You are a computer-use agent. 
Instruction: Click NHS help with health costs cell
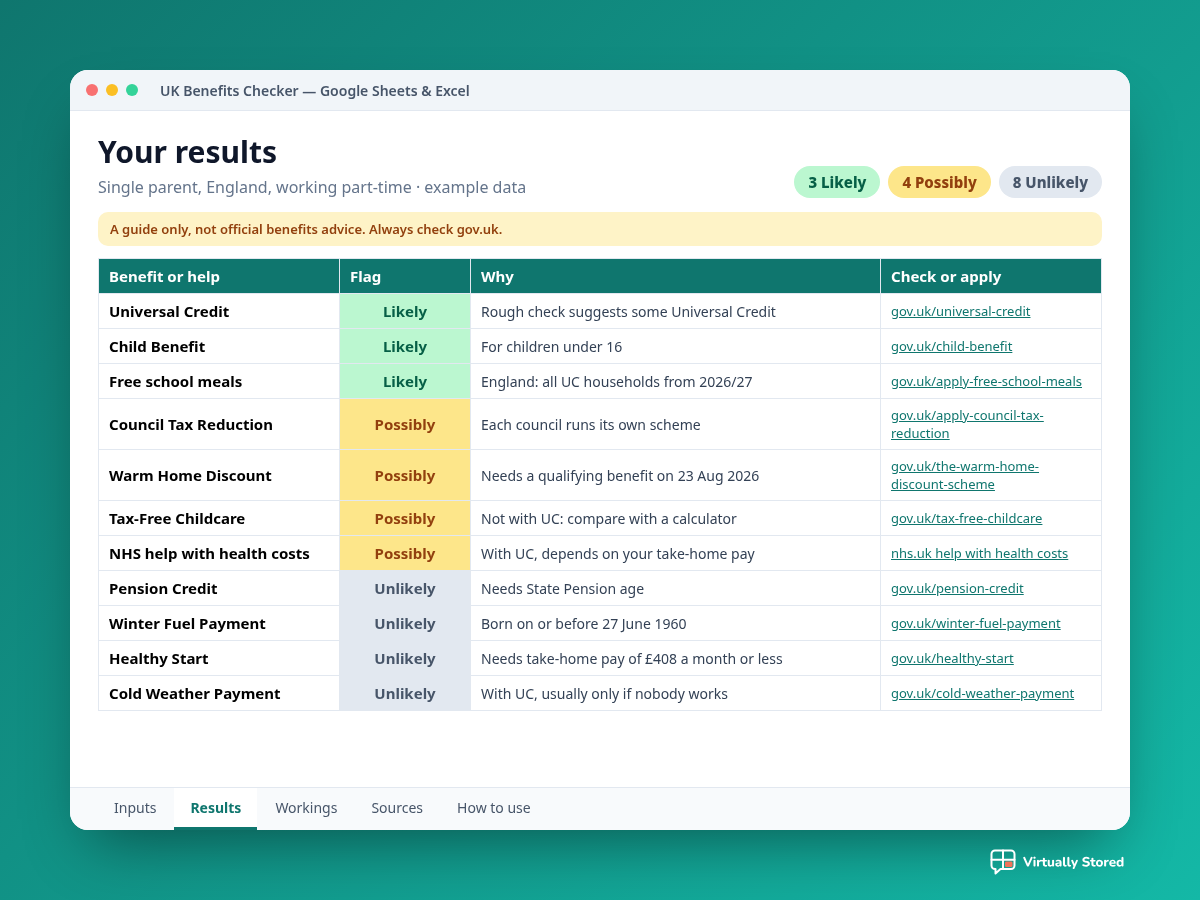(x=219, y=553)
